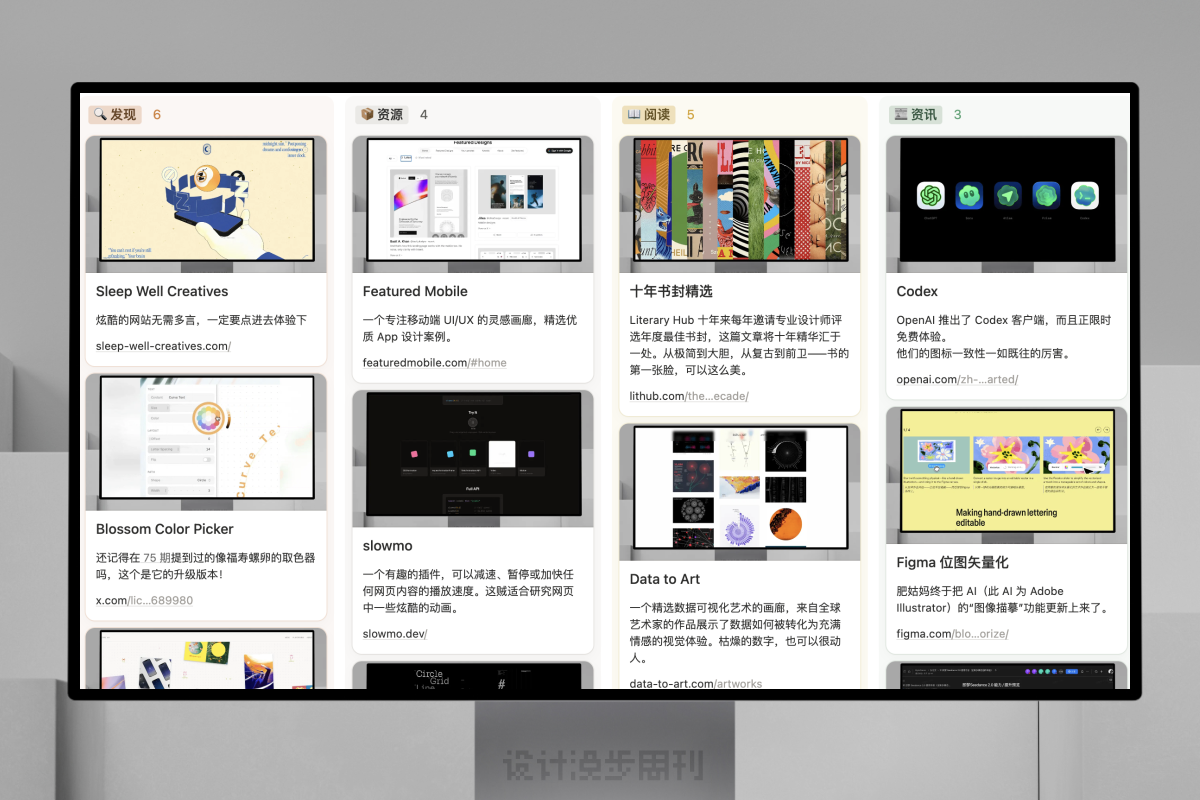Screen dimensions: 1200x800
Task: Click the 资讯 column tag
Action: [x=915, y=114]
